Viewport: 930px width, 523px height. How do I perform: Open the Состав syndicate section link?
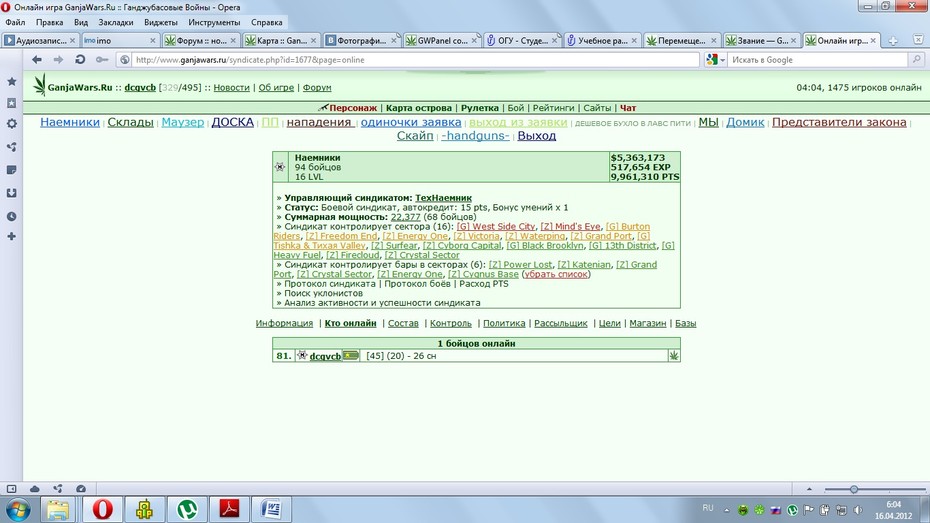[403, 323]
